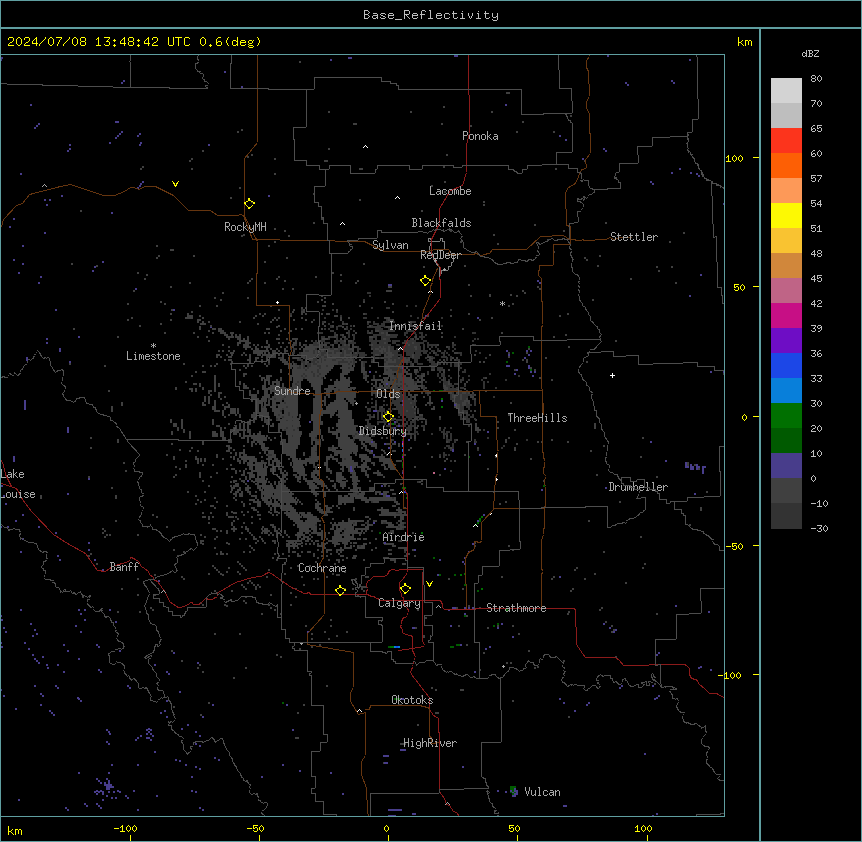Click the yellow diamond marker below Cochrane
Viewport: 862px width, 842px height.
(340, 590)
